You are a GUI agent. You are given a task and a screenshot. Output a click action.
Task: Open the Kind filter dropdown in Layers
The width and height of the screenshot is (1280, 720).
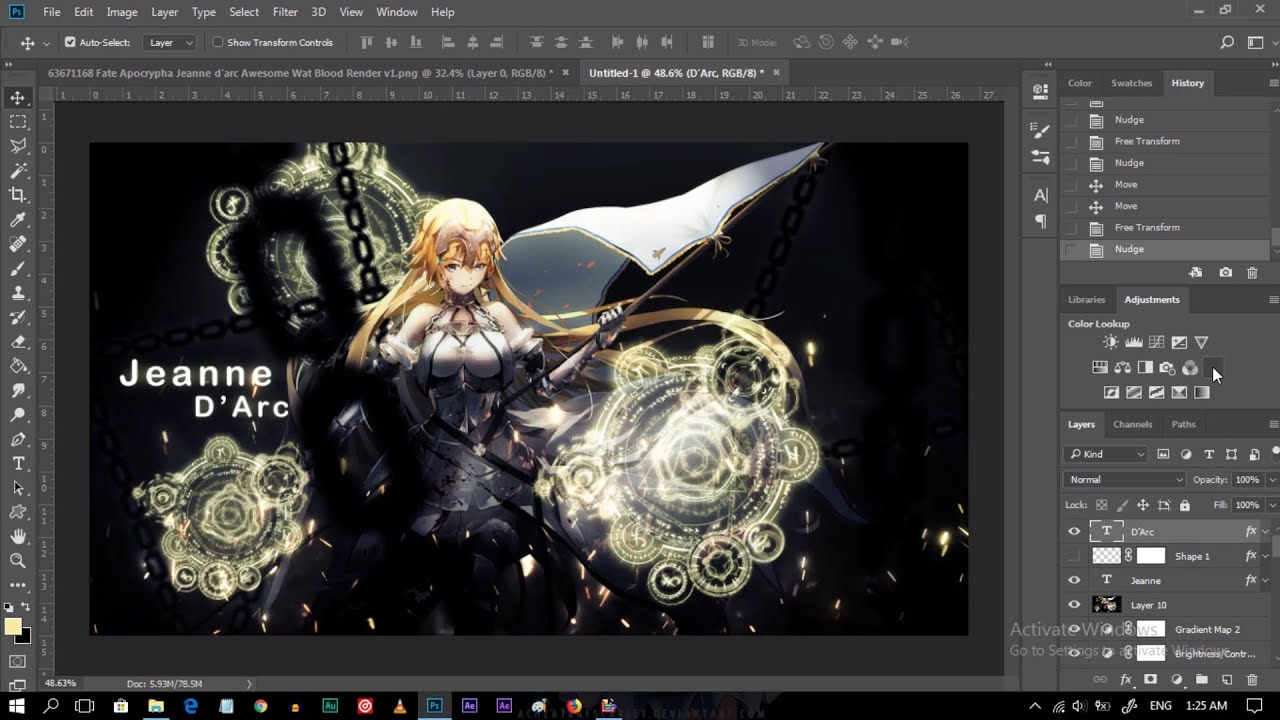pos(1107,454)
